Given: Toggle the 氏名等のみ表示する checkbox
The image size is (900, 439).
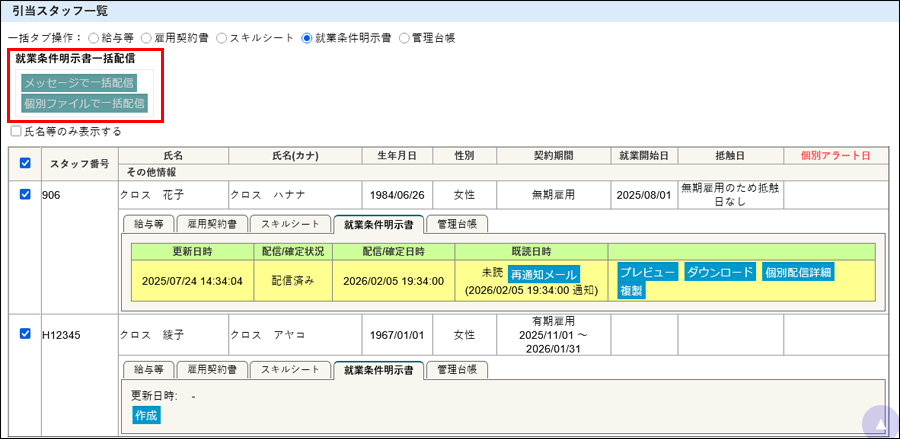Looking at the screenshot, I should (x=16, y=131).
